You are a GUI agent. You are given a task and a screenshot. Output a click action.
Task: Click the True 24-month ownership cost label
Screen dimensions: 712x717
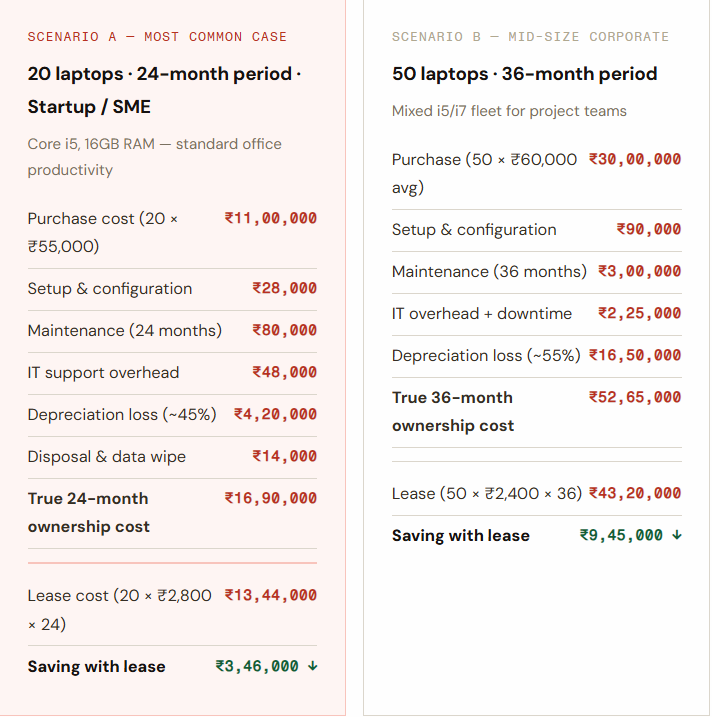pyautogui.click(x=89, y=512)
